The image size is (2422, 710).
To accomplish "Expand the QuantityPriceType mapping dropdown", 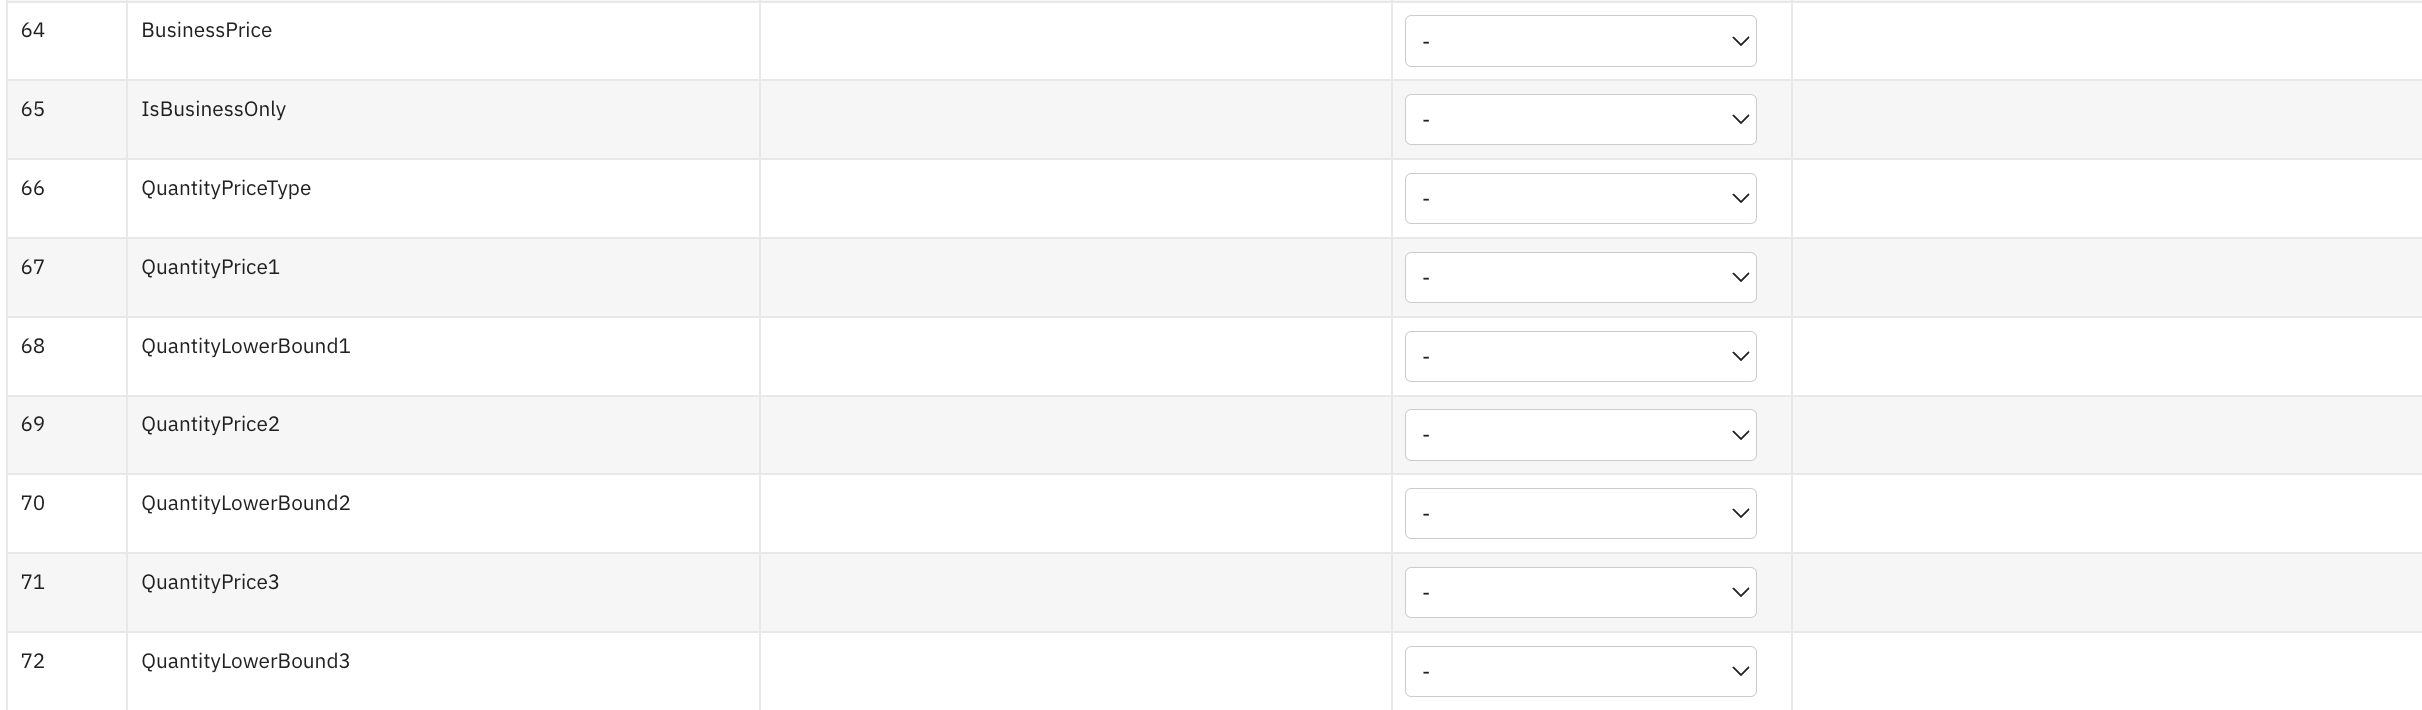I will pyautogui.click(x=1580, y=199).
